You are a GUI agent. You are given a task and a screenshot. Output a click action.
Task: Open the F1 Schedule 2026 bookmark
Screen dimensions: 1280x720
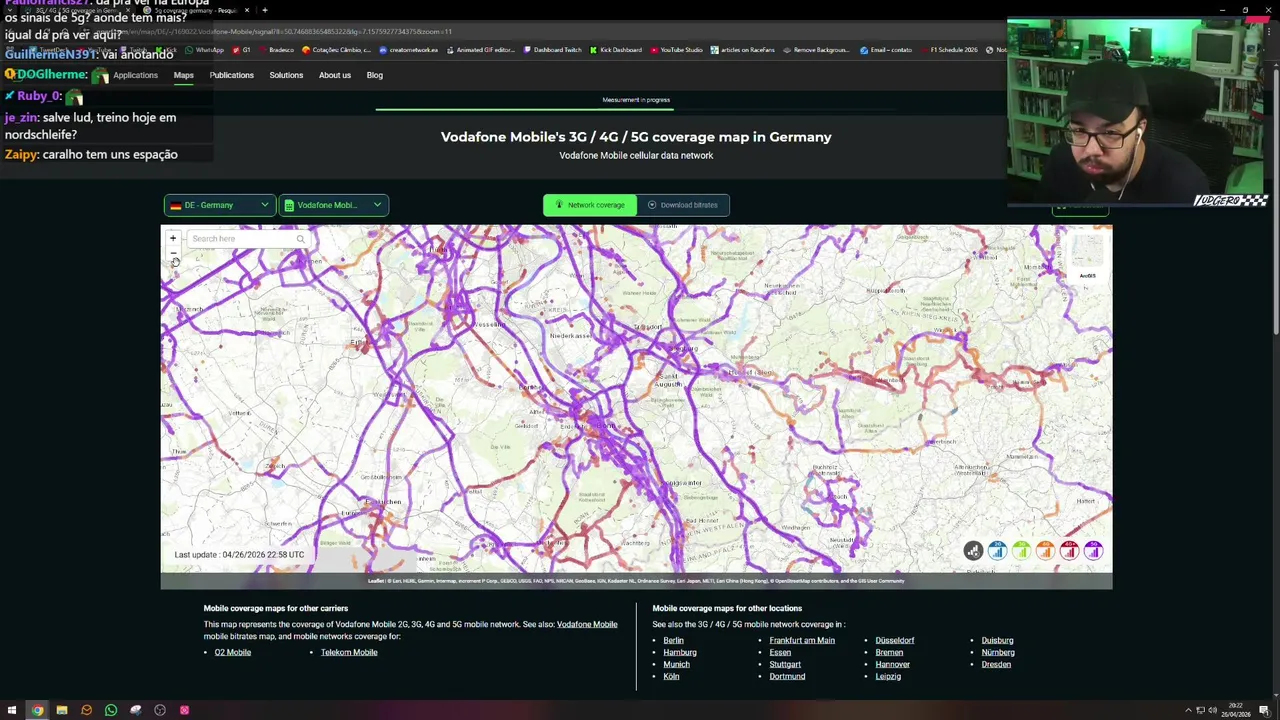(948, 50)
